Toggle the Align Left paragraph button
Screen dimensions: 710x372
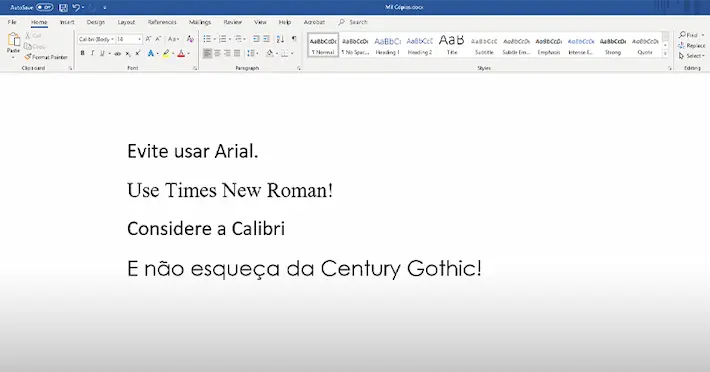coord(207,53)
